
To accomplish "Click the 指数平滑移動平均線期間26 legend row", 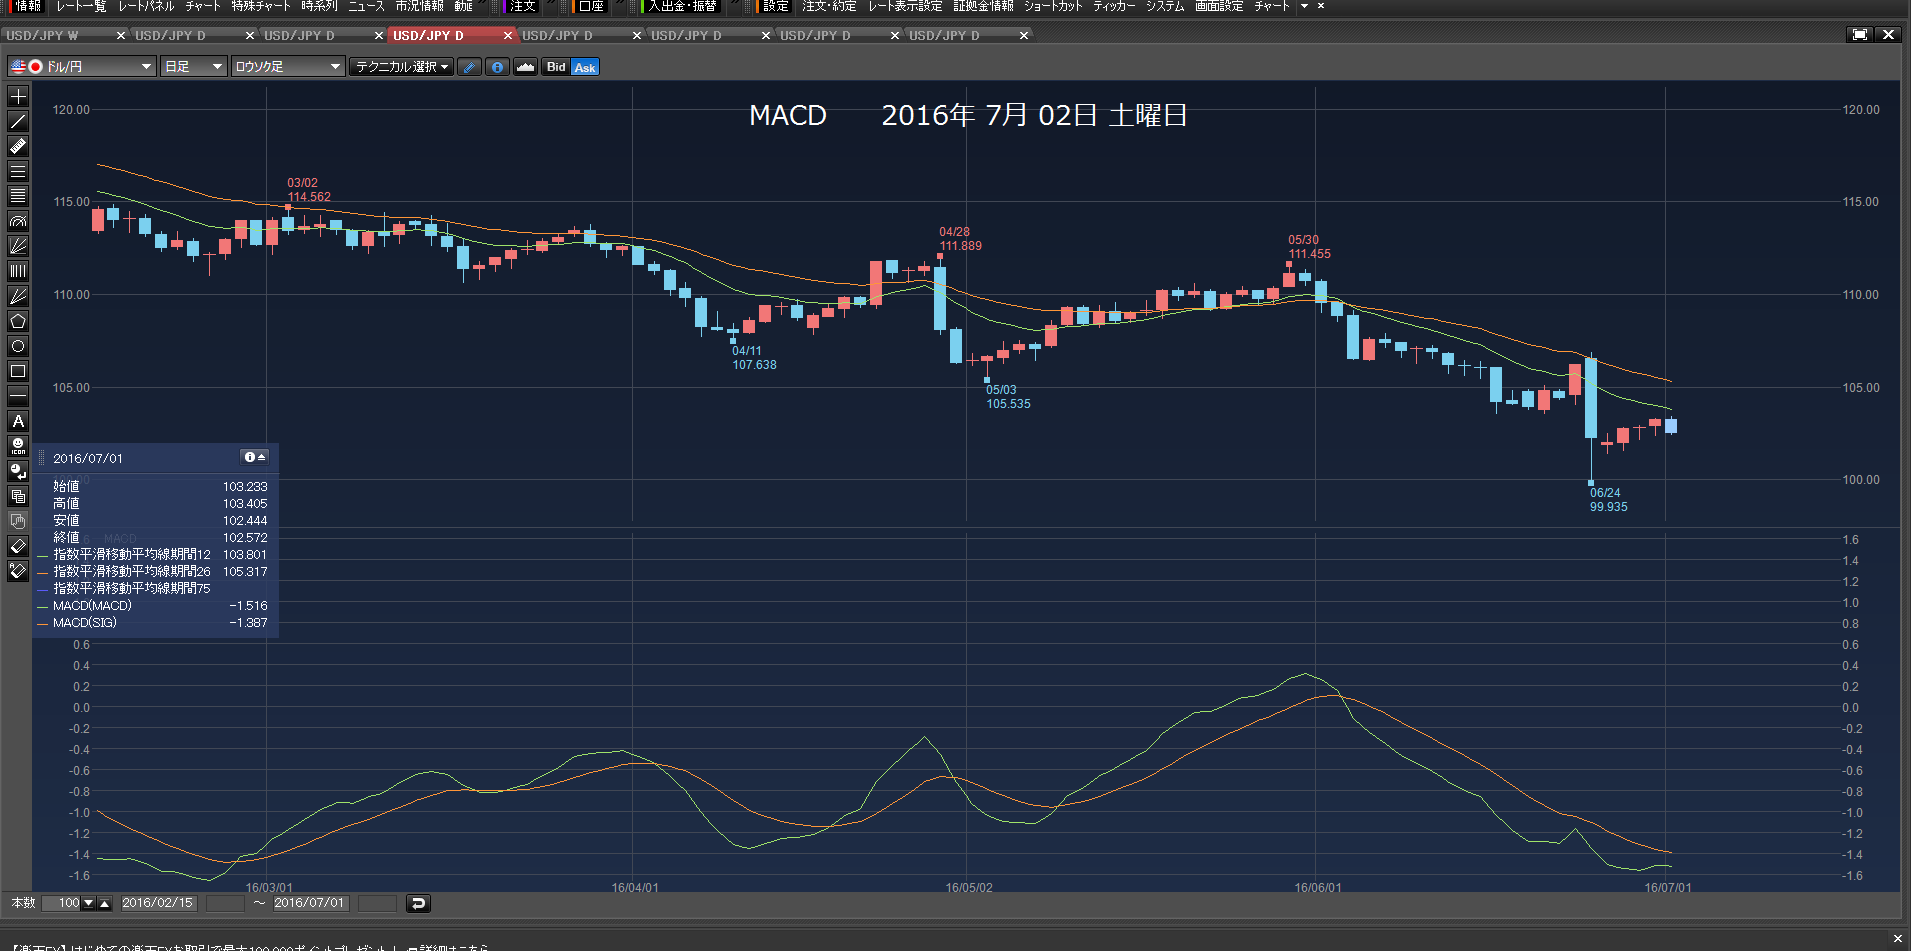I will click(152, 572).
